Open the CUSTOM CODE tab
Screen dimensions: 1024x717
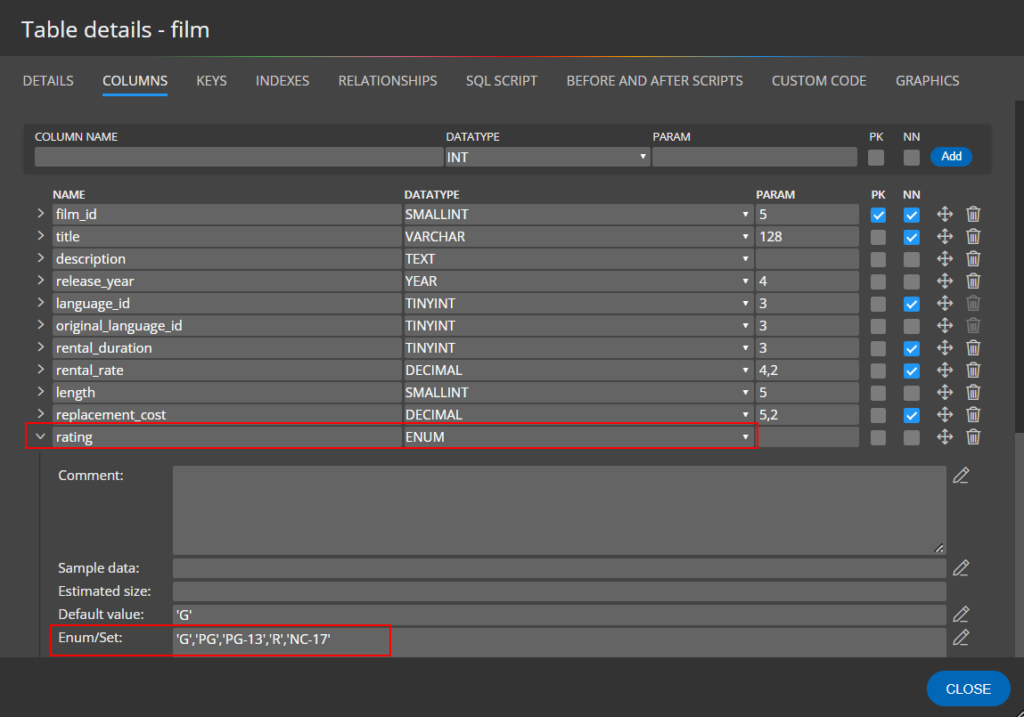(x=819, y=81)
